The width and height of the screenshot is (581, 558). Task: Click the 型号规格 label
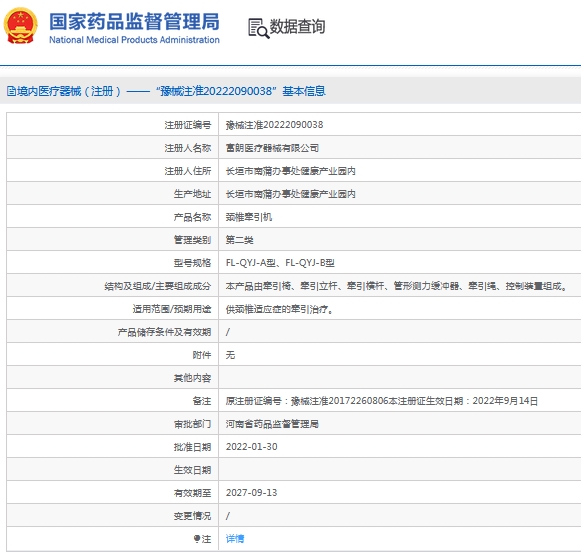click(193, 263)
